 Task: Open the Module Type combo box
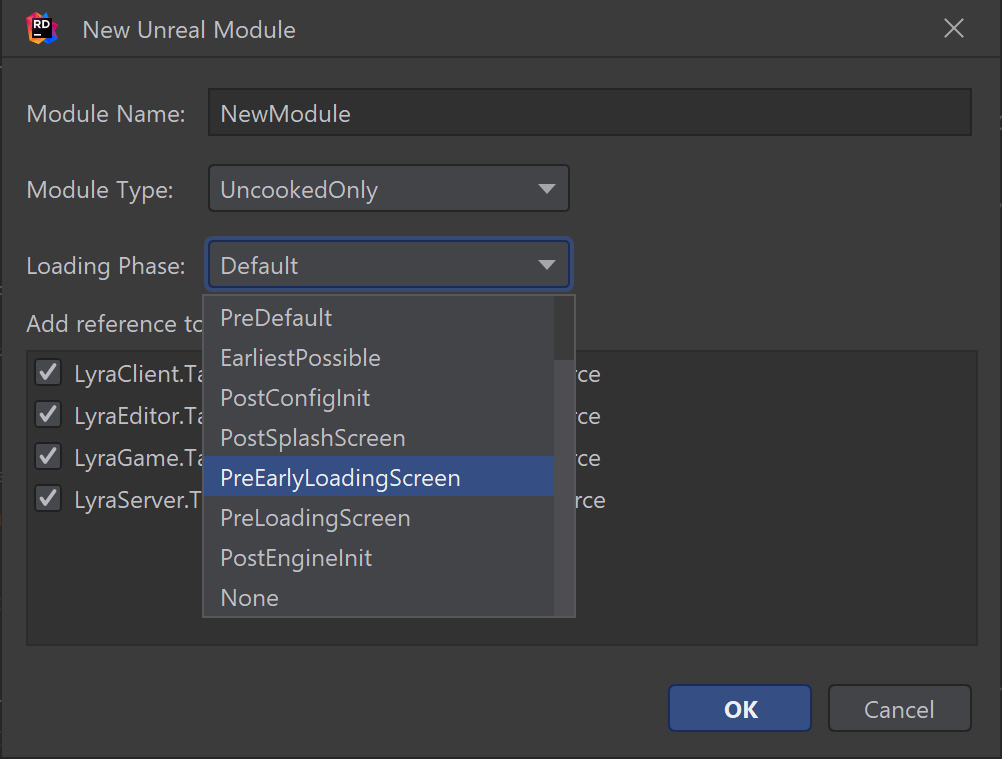[388, 188]
